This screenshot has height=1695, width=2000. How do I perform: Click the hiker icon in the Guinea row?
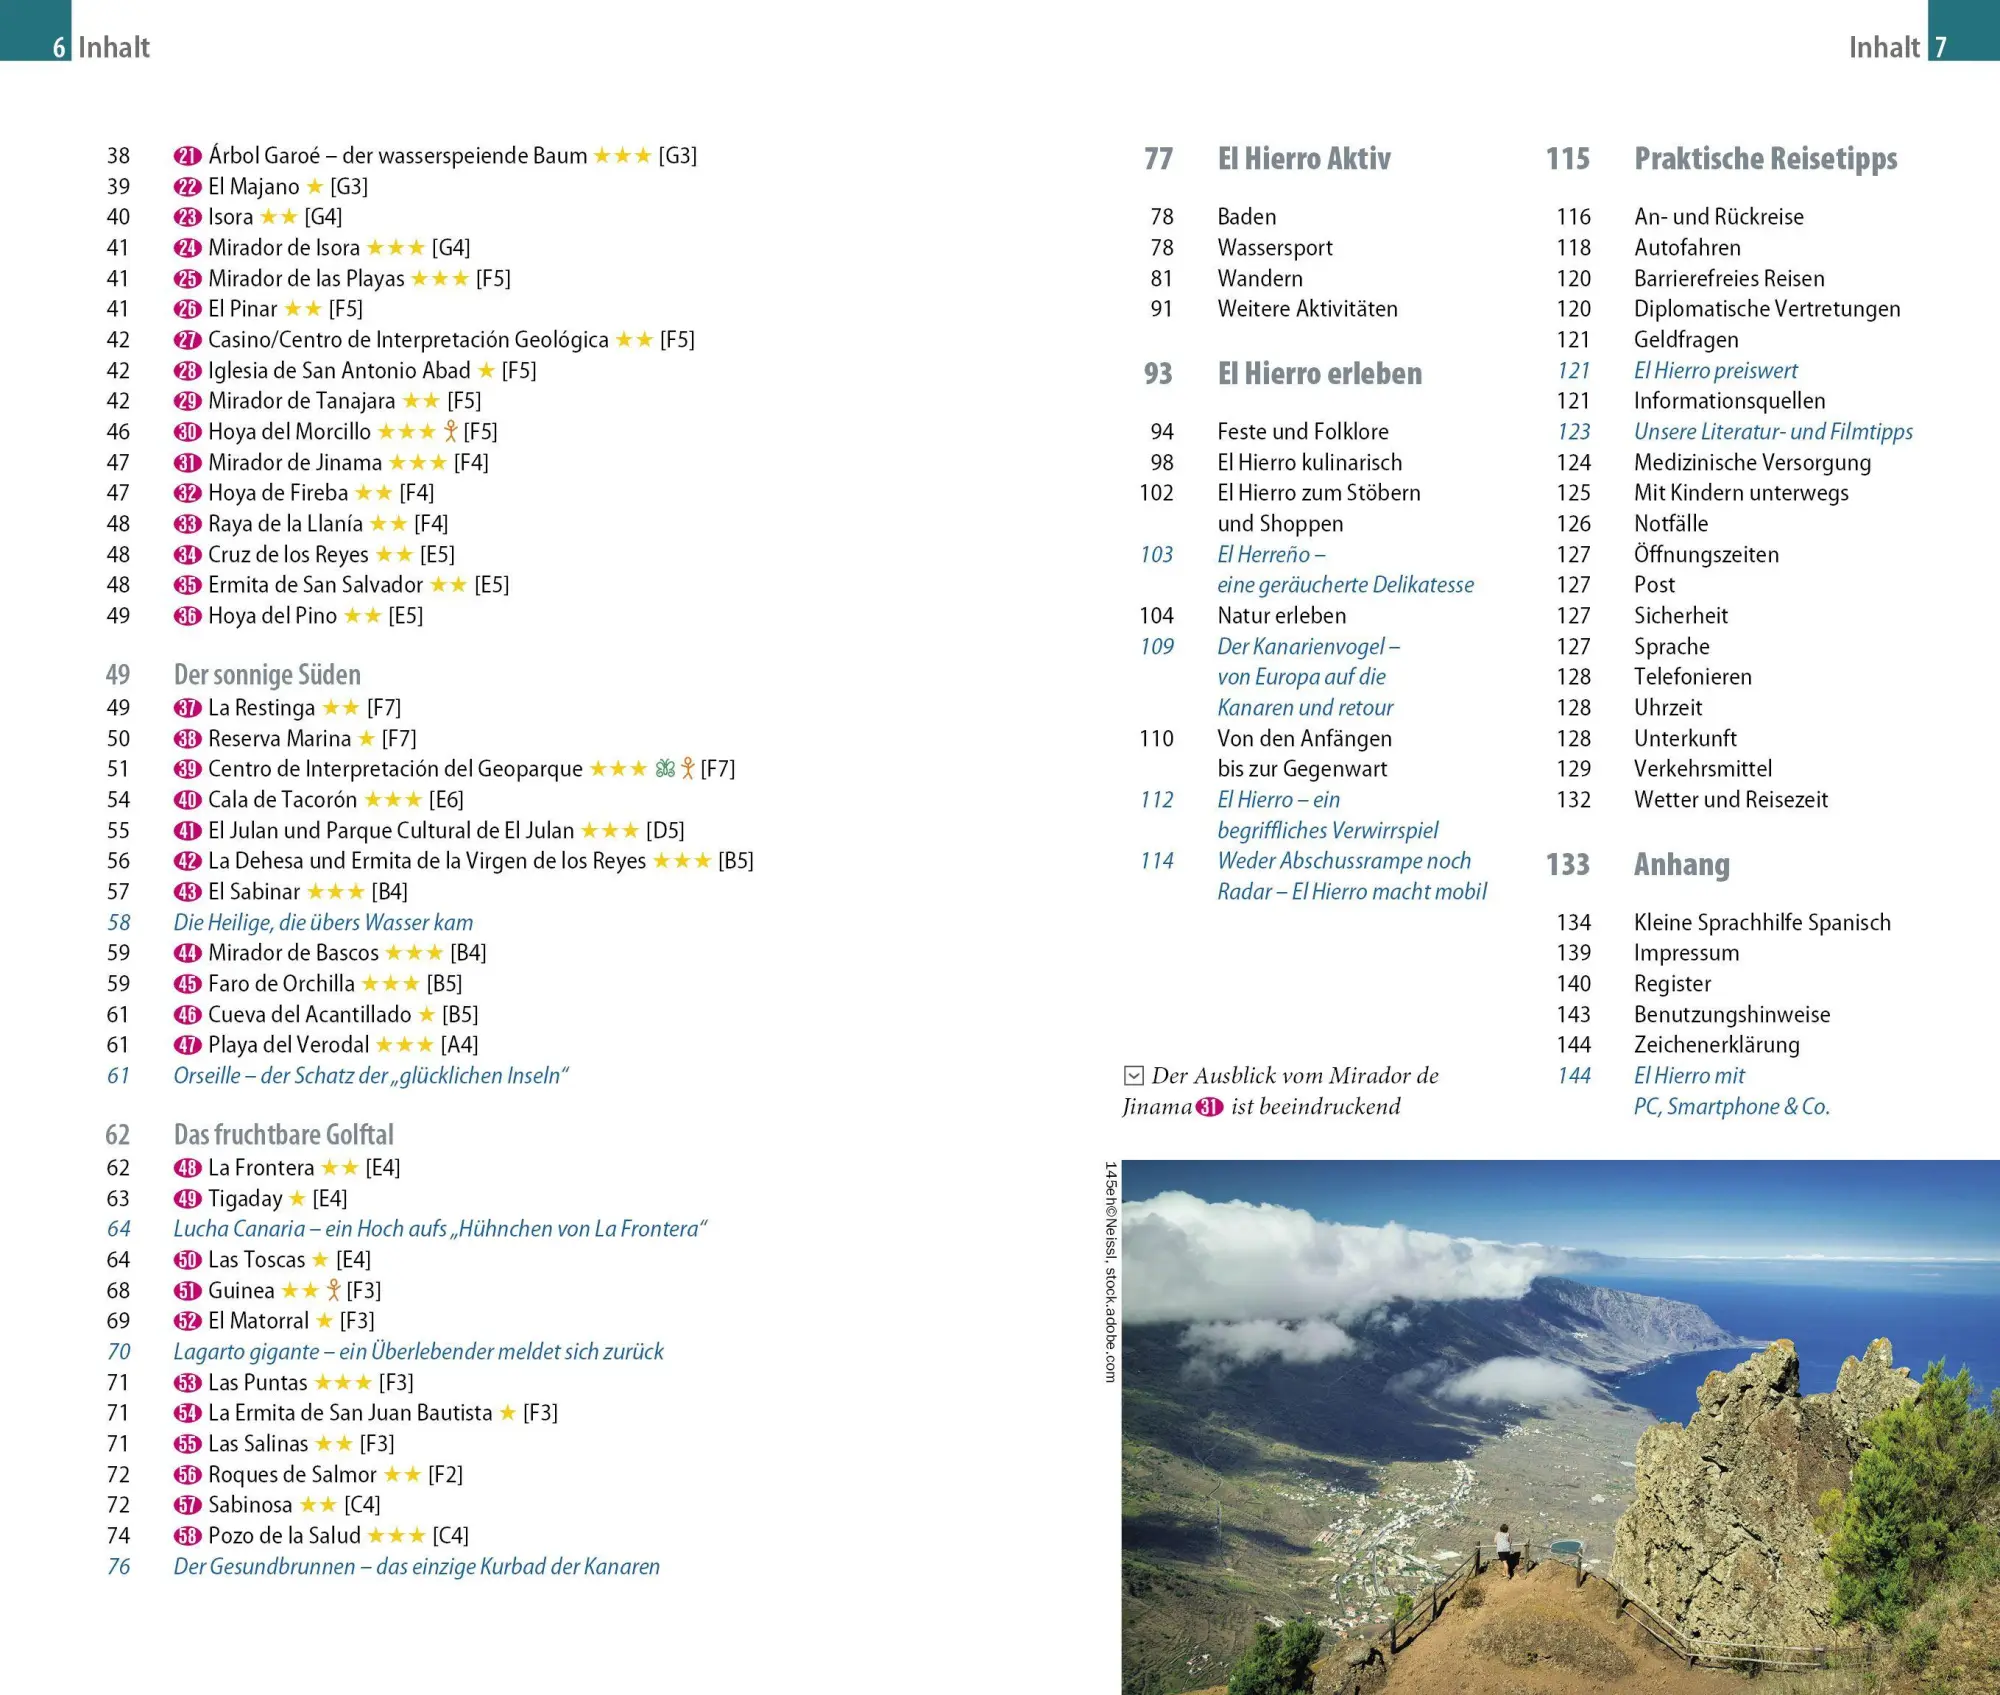[x=333, y=1290]
